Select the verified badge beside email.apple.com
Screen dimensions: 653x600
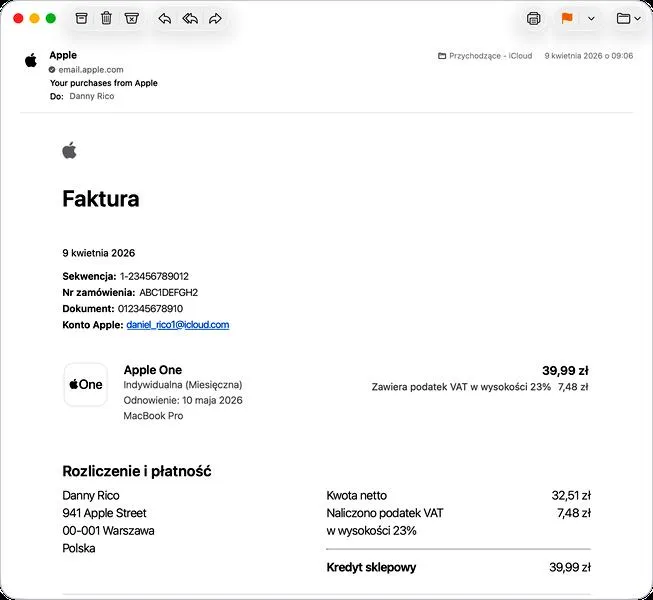[52, 70]
